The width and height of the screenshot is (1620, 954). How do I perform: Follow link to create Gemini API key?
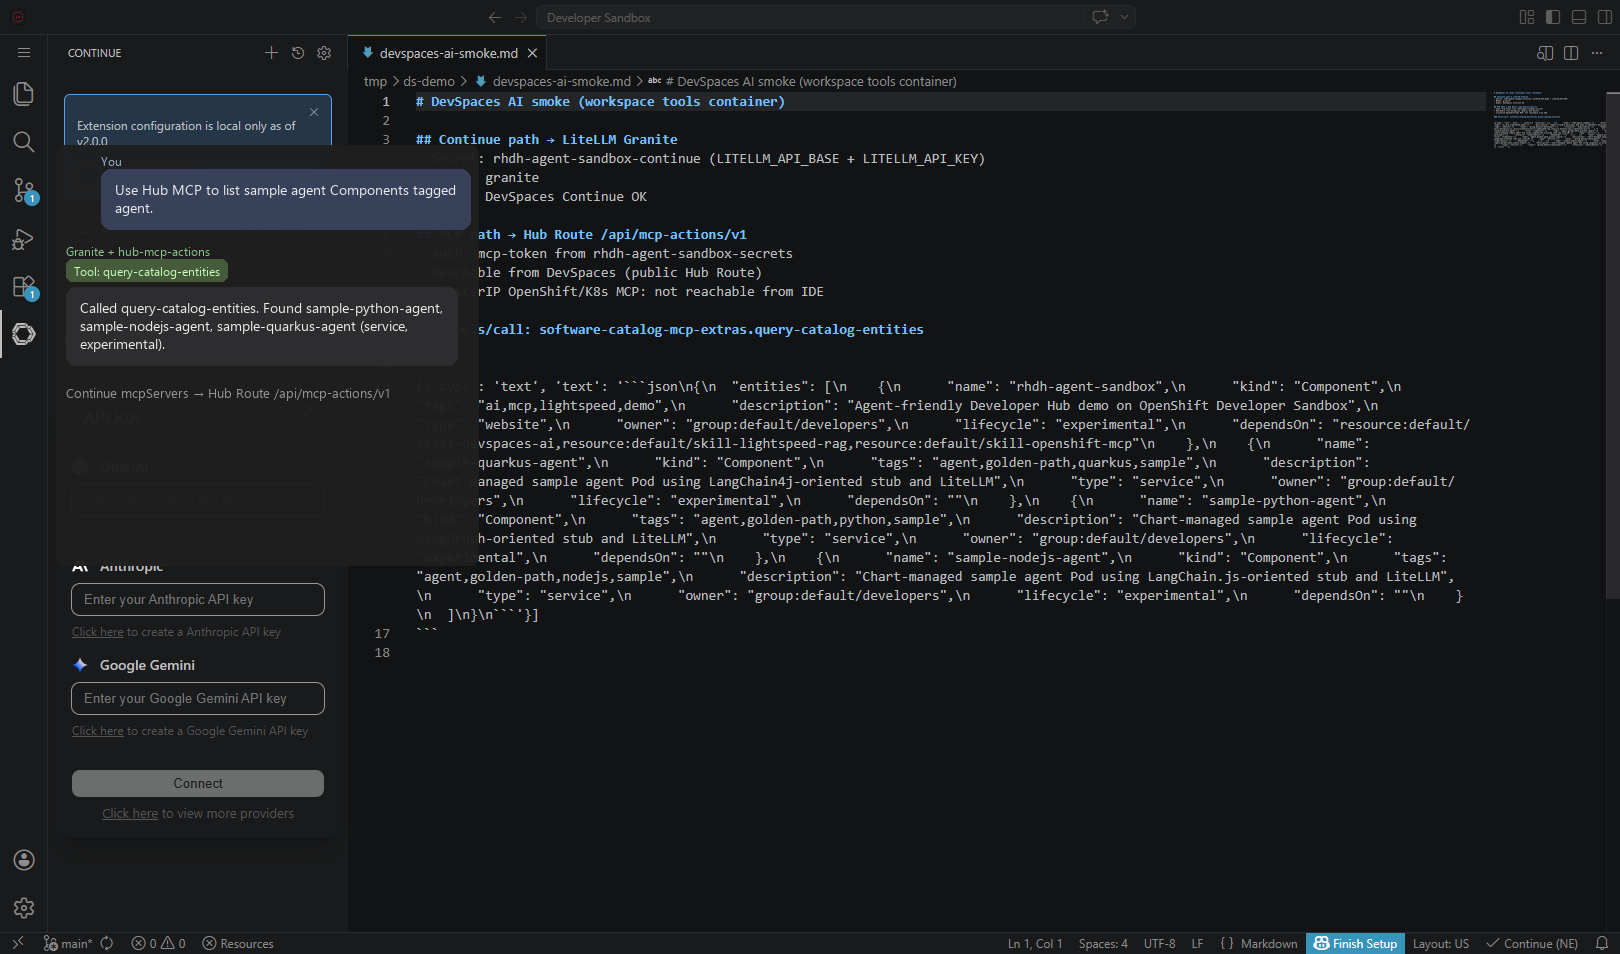(x=98, y=731)
